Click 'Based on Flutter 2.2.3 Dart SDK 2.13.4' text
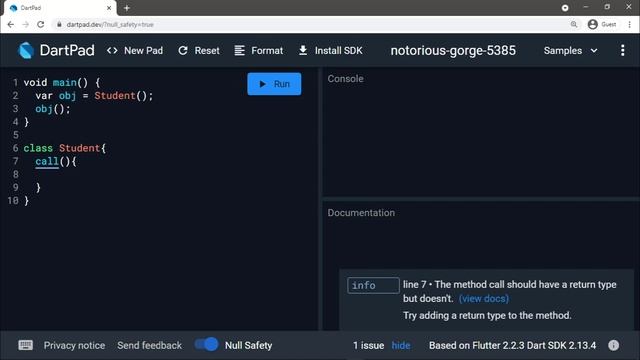Screen dimensions: 640x360 click(x=512, y=345)
